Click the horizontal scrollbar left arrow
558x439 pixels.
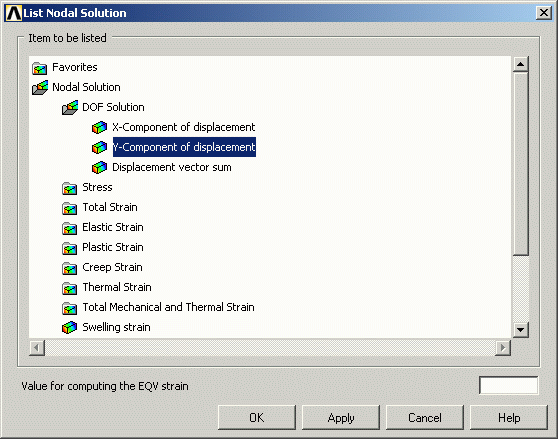tap(37, 348)
